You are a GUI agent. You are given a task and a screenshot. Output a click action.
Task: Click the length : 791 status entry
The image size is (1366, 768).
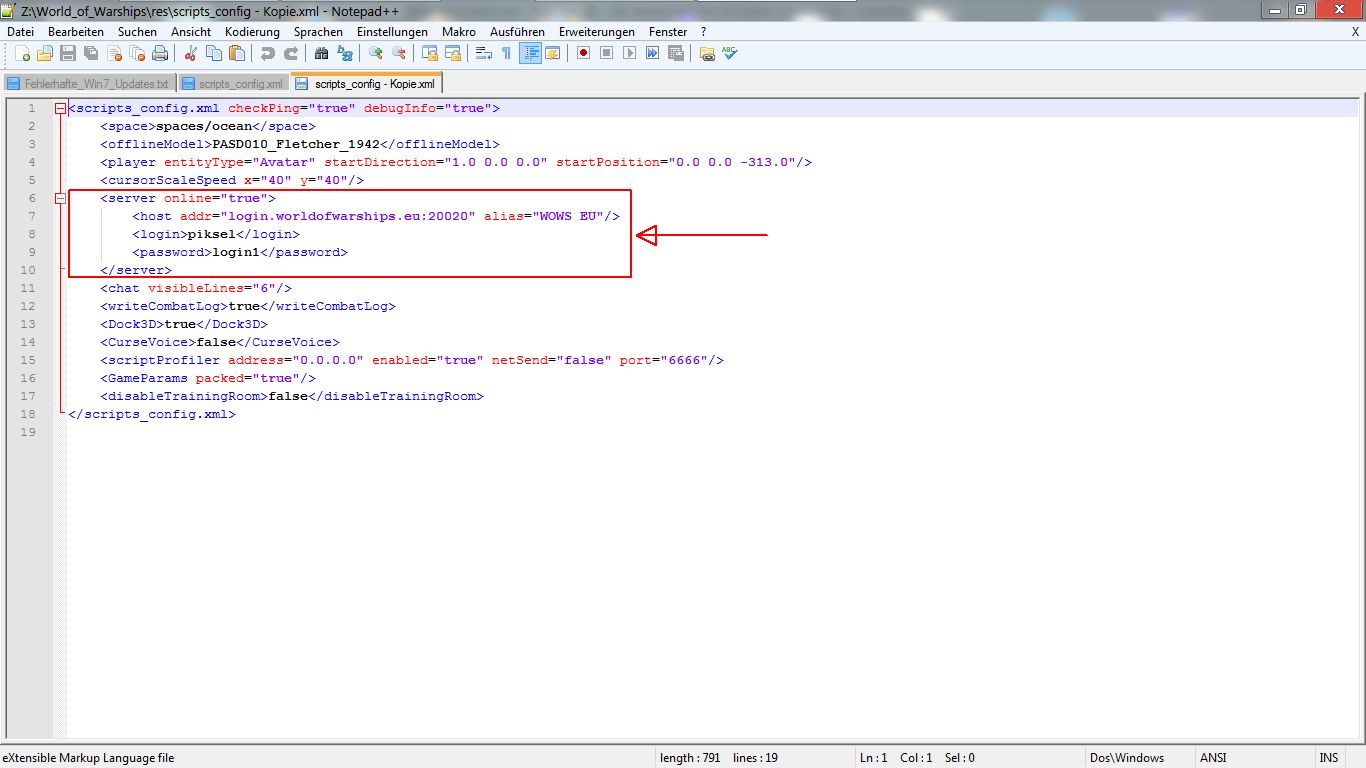[x=690, y=758]
